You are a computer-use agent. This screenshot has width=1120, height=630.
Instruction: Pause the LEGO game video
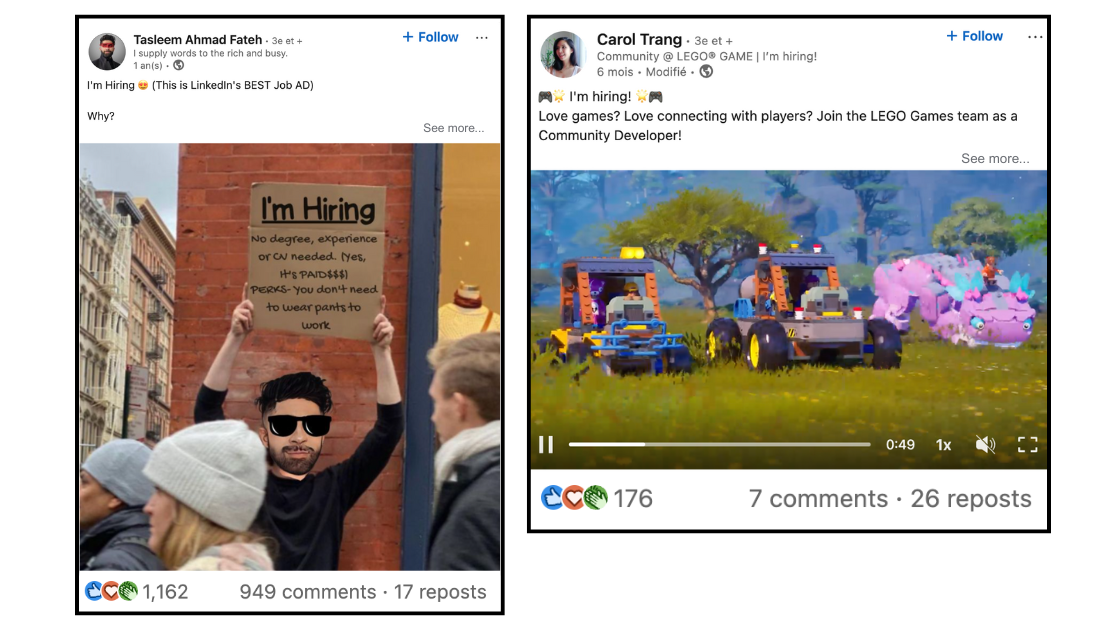tap(546, 445)
